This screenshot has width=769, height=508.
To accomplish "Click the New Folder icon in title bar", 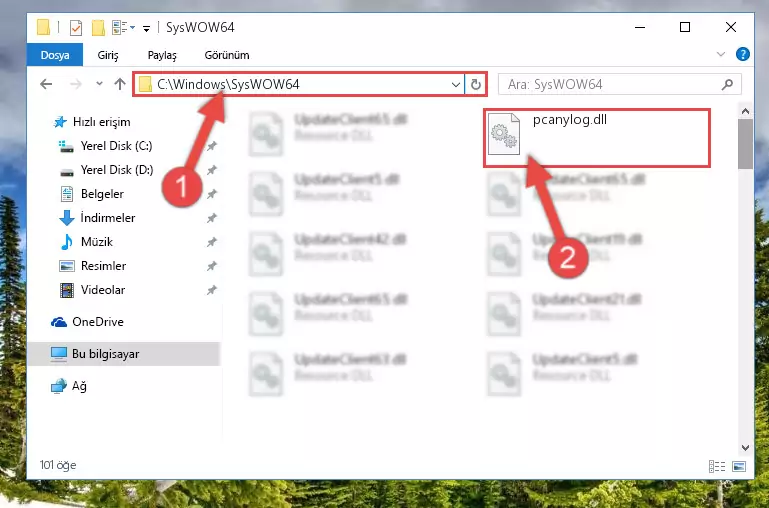I will pyautogui.click(x=98, y=27).
